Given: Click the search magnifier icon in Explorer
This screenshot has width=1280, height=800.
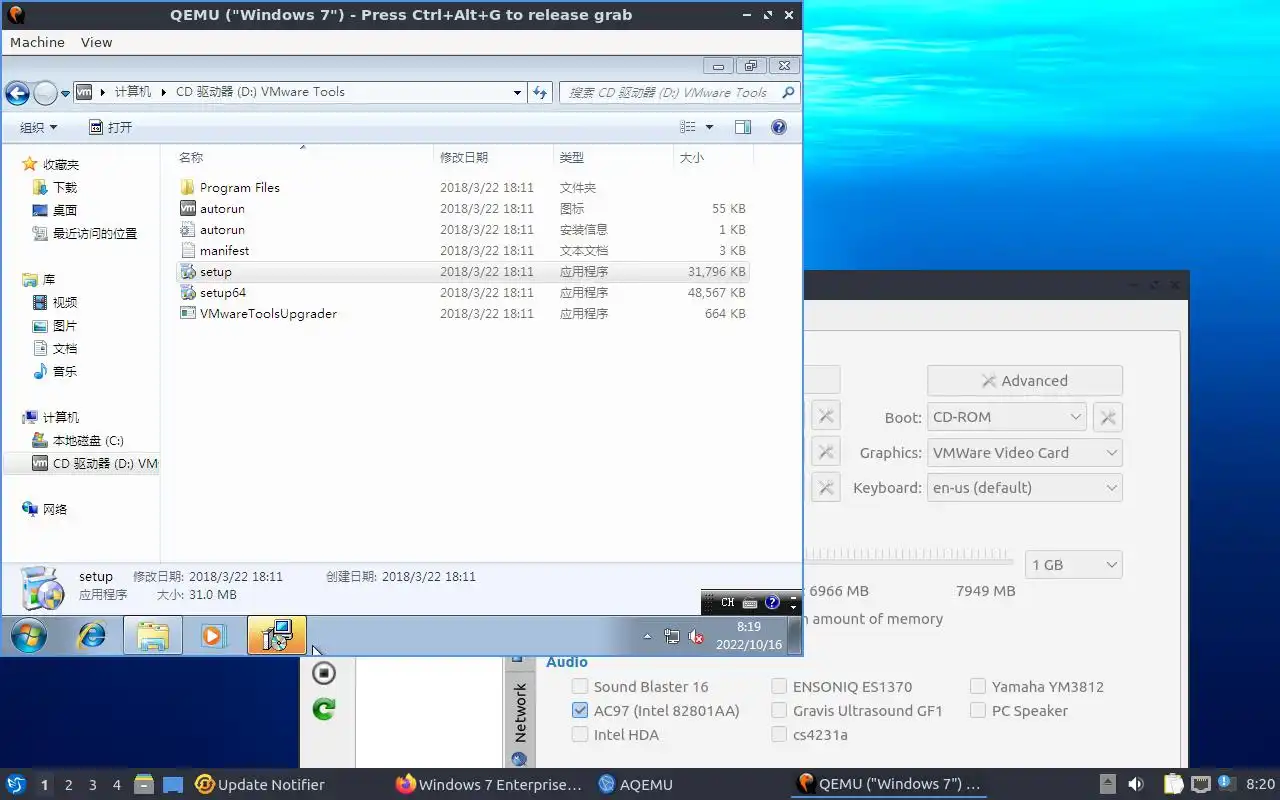Looking at the screenshot, I should click(788, 92).
